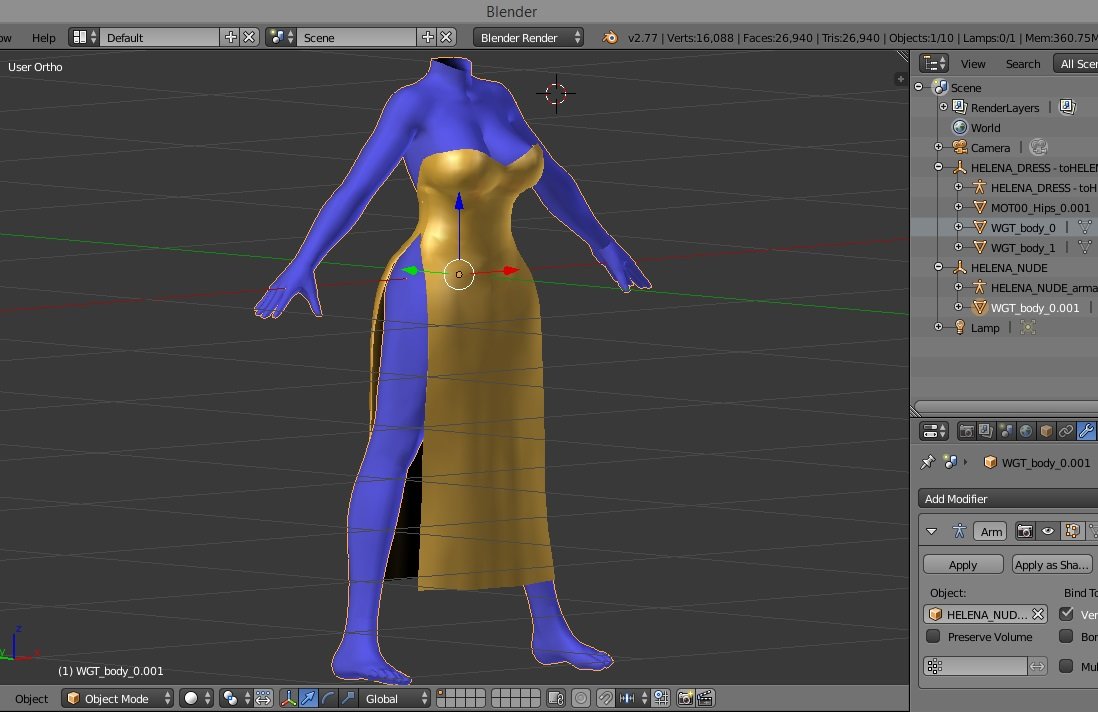Image resolution: width=1098 pixels, height=712 pixels.
Task: Open the properties editor type selector
Action: pos(934,431)
